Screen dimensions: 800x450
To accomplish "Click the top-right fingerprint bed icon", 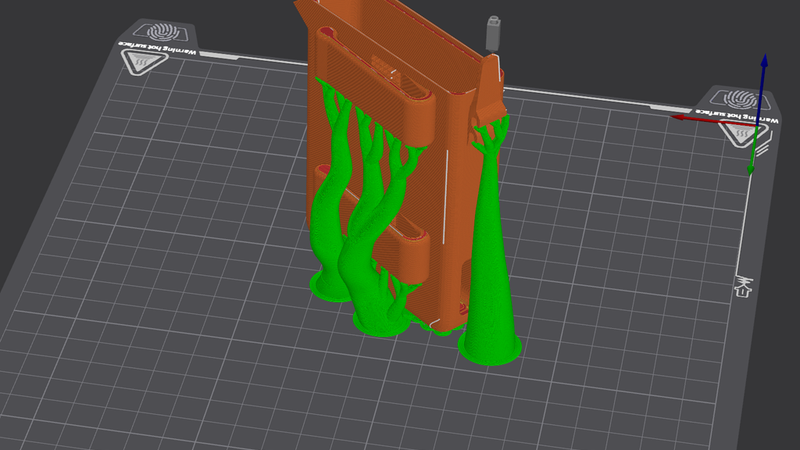I will (x=739, y=99).
